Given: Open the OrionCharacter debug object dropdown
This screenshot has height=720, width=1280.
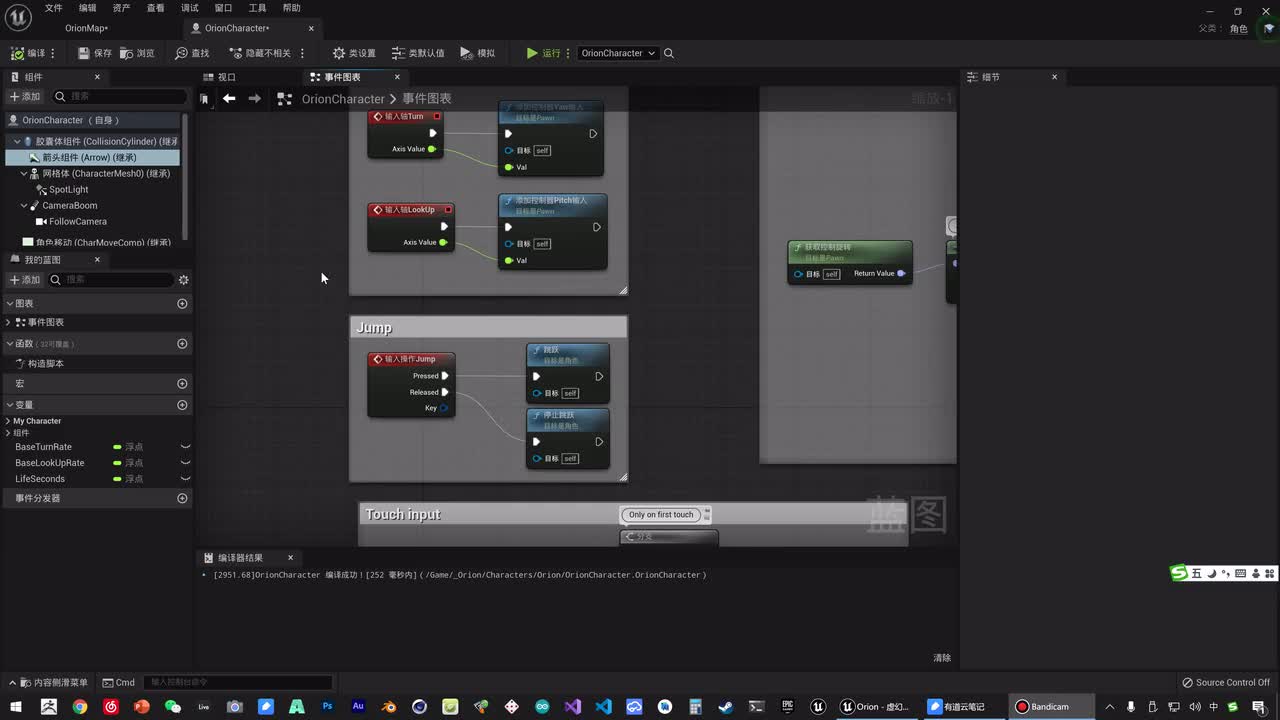Looking at the screenshot, I should (x=618, y=53).
